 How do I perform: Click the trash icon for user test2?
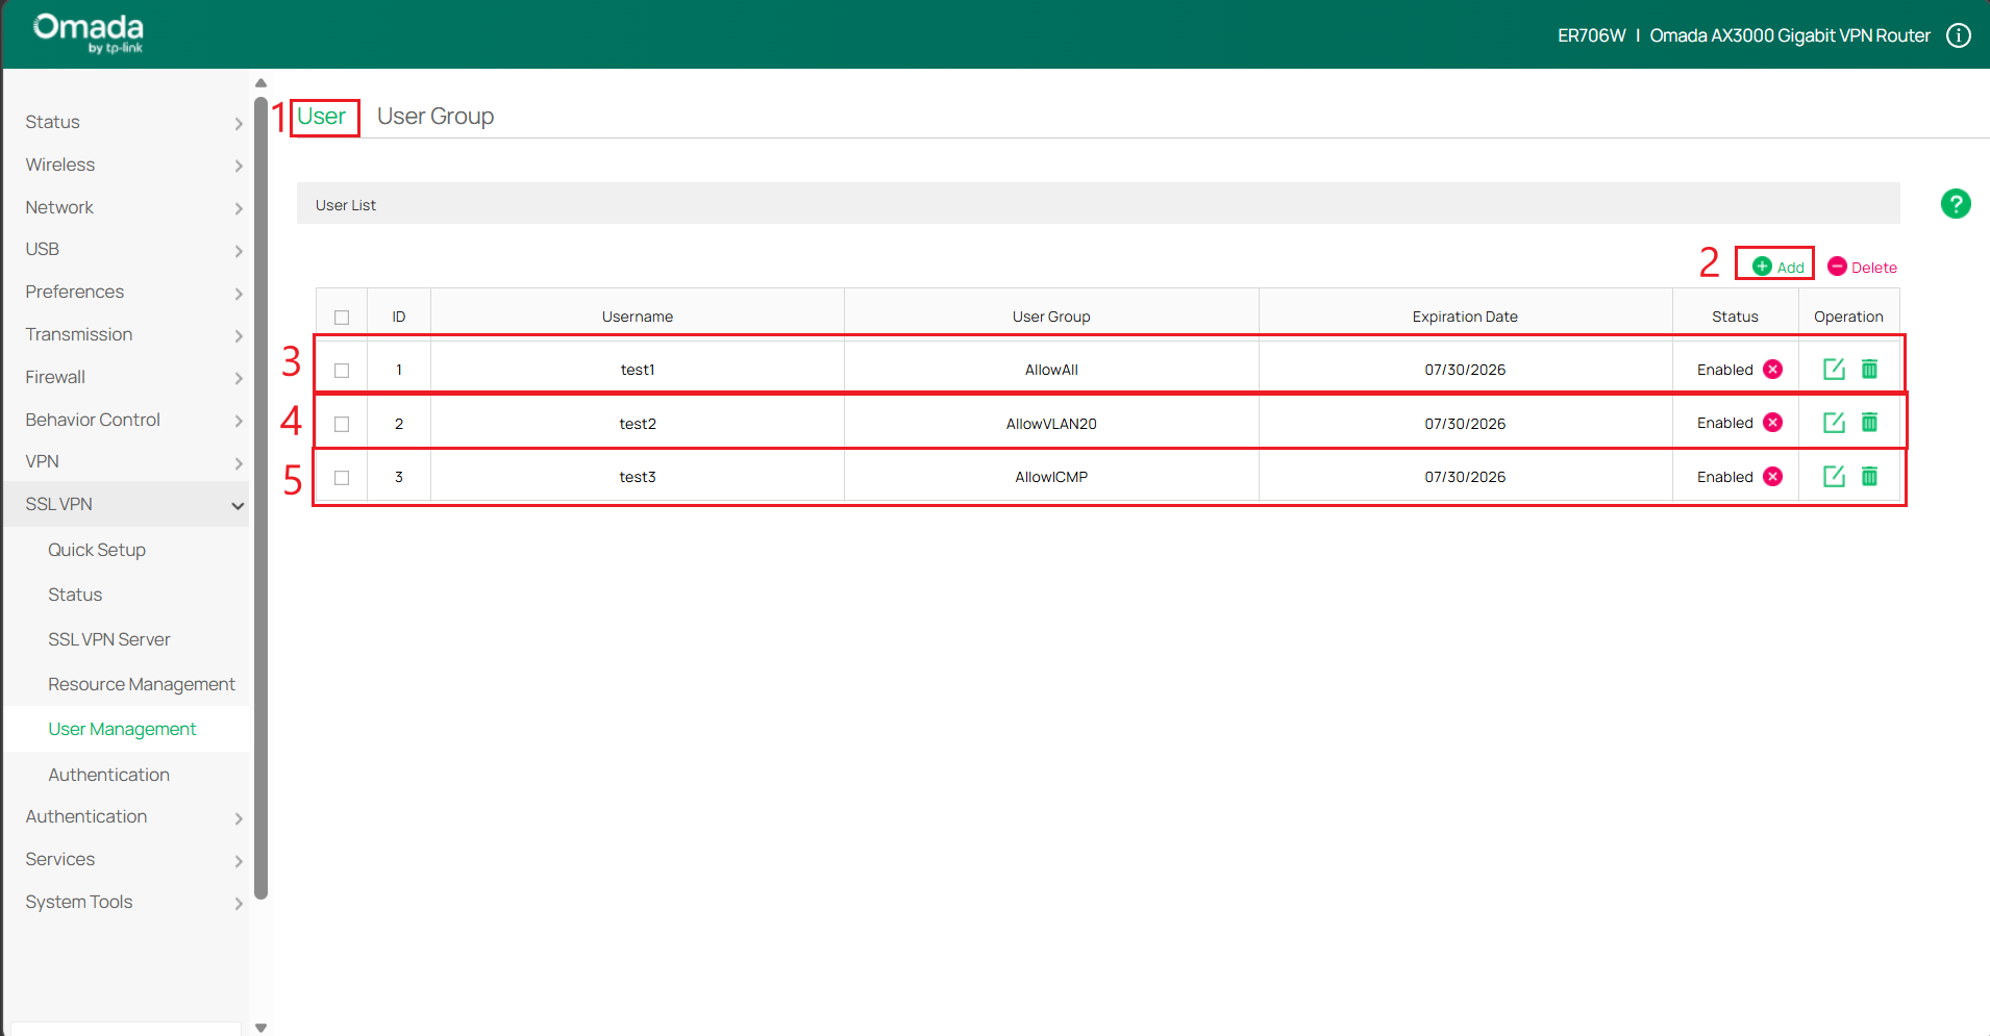pos(1869,423)
